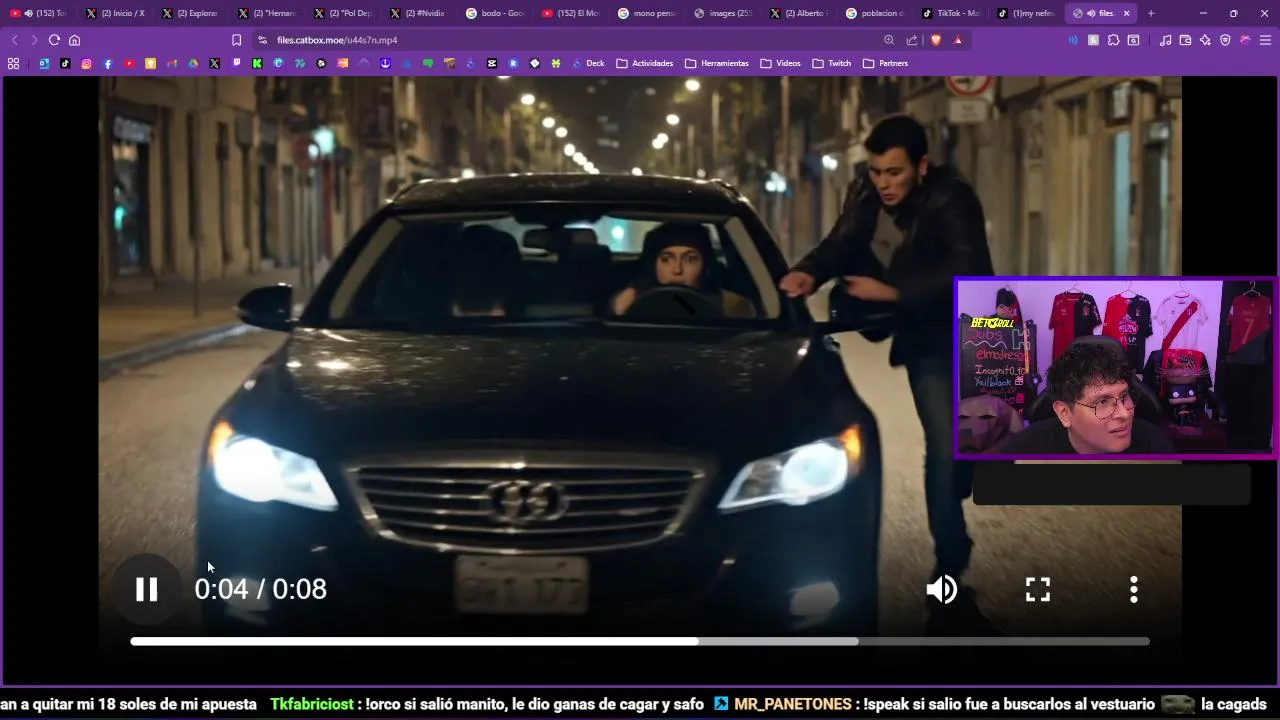Image resolution: width=1280 pixels, height=720 pixels.
Task: Switch to the '(2) #Nvidia' tab
Action: coord(420,13)
